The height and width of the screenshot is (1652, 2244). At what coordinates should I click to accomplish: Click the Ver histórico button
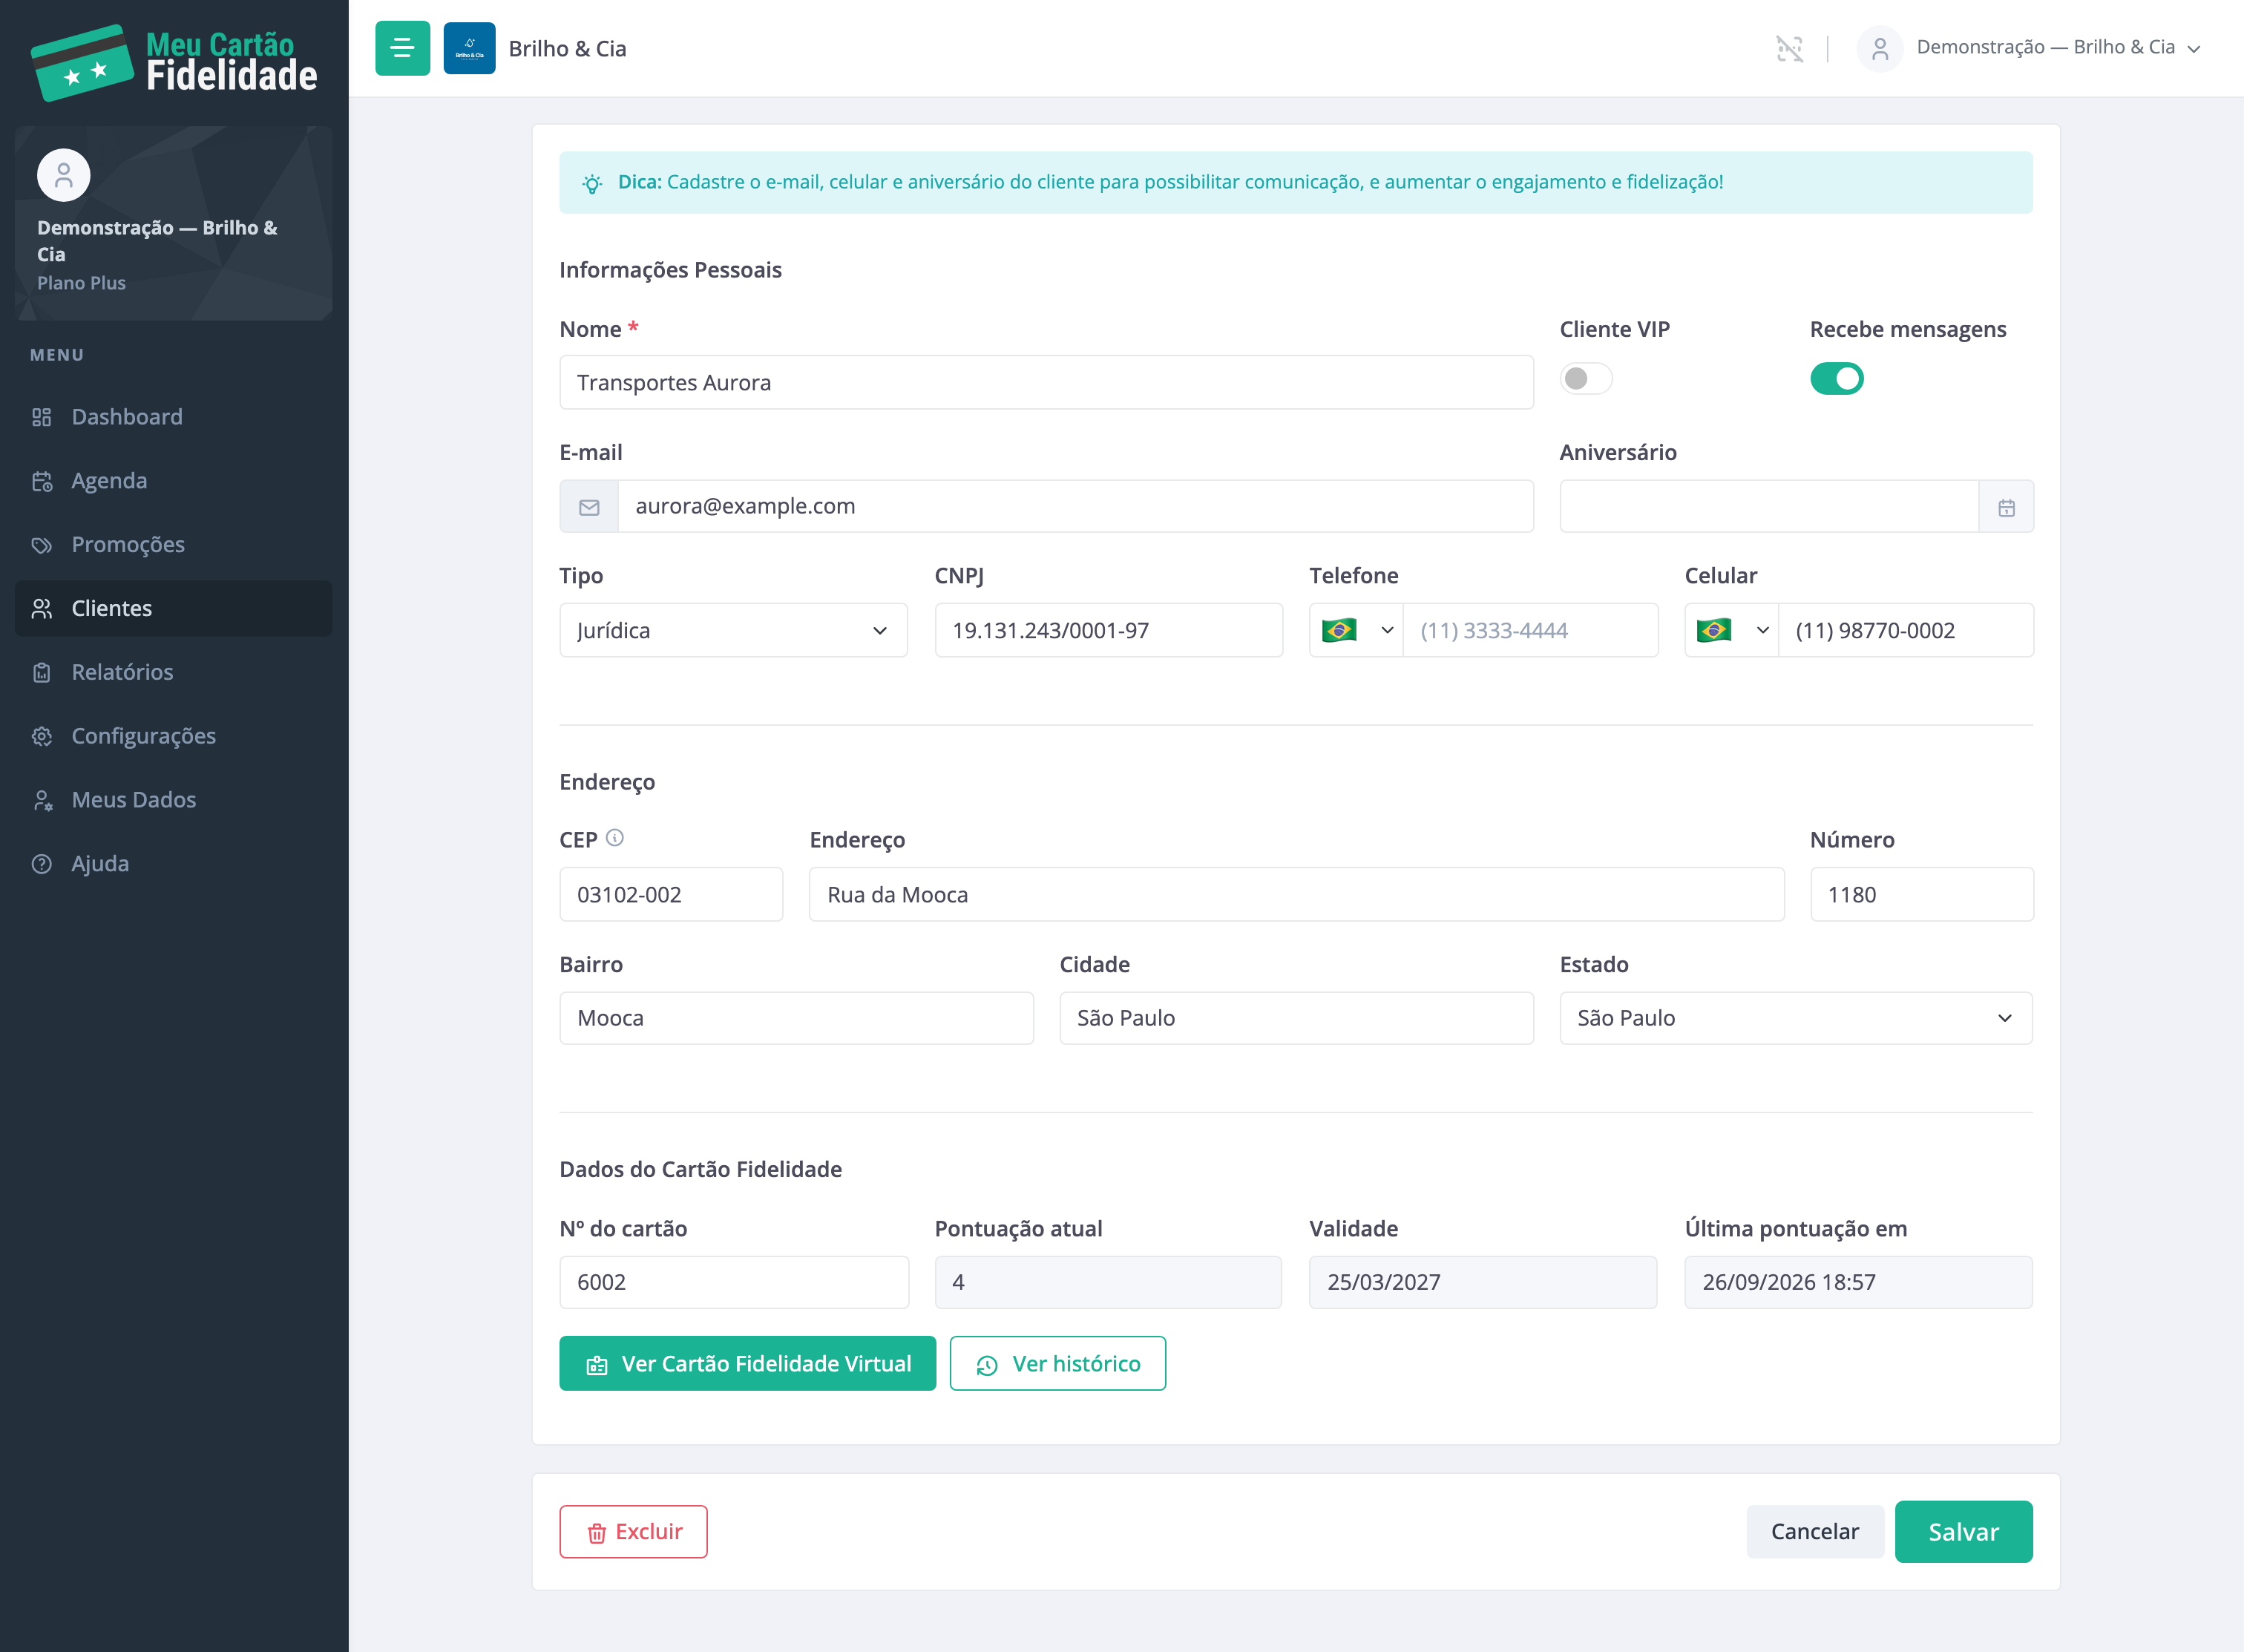[1058, 1364]
